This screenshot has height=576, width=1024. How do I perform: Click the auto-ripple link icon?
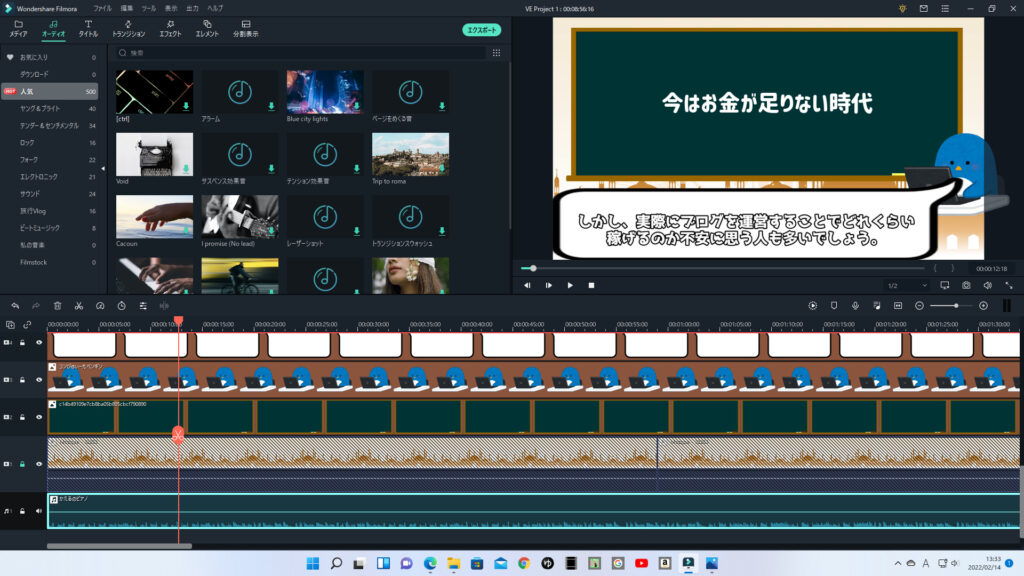(x=27, y=325)
